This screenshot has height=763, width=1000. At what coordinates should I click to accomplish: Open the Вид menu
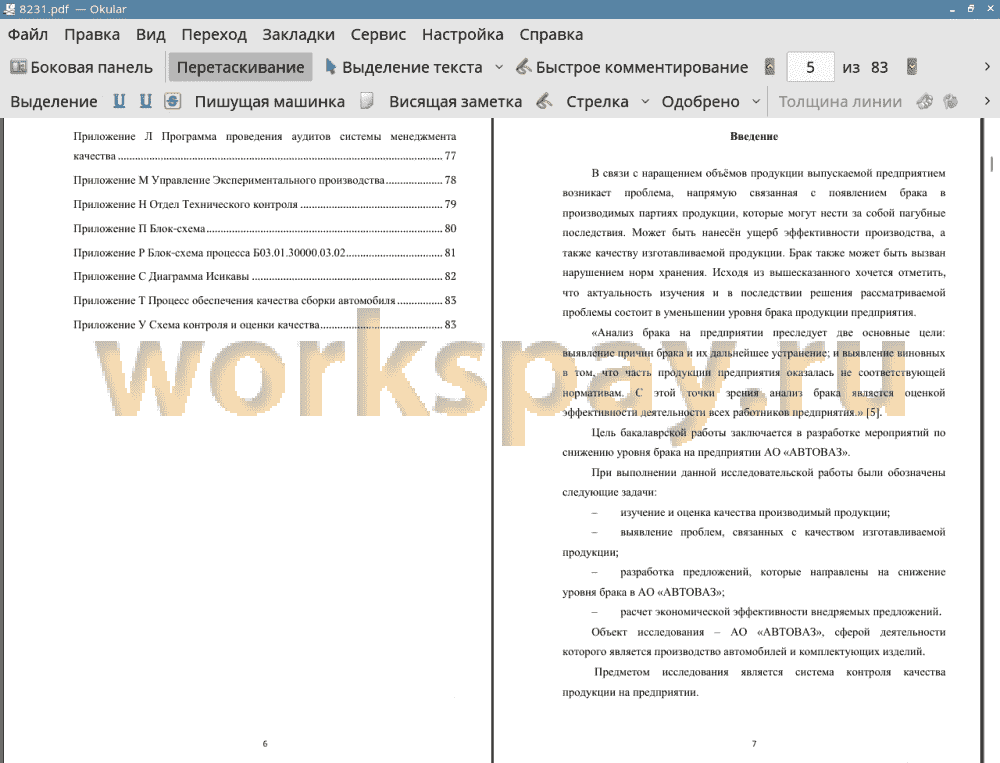pyautogui.click(x=151, y=34)
